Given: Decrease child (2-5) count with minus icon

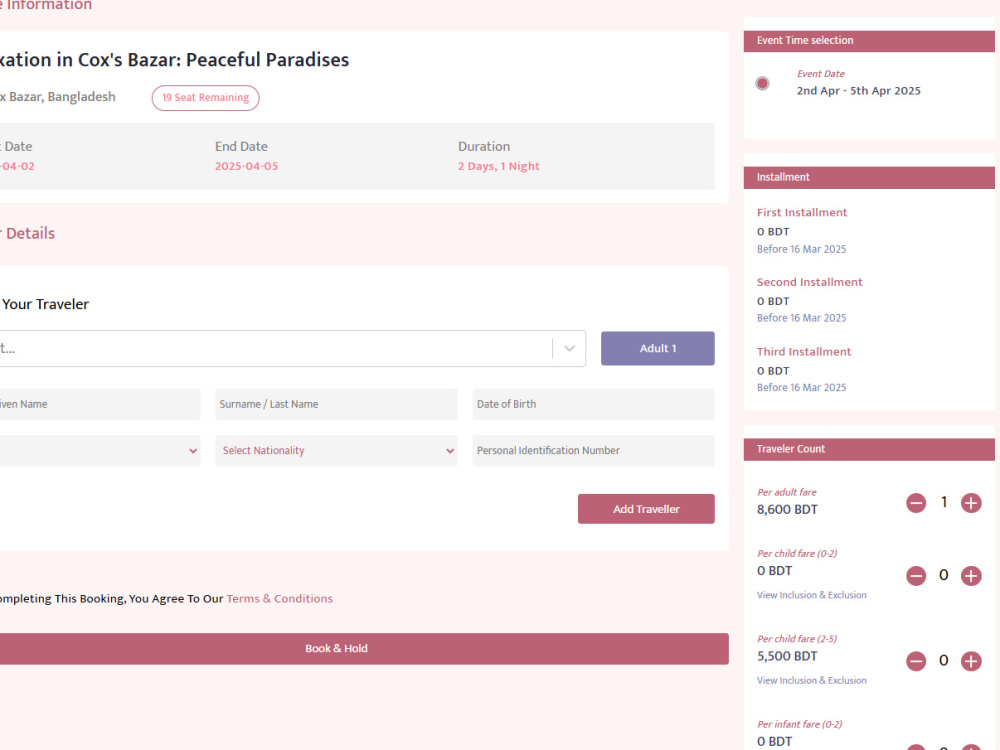Looking at the screenshot, I should (916, 661).
